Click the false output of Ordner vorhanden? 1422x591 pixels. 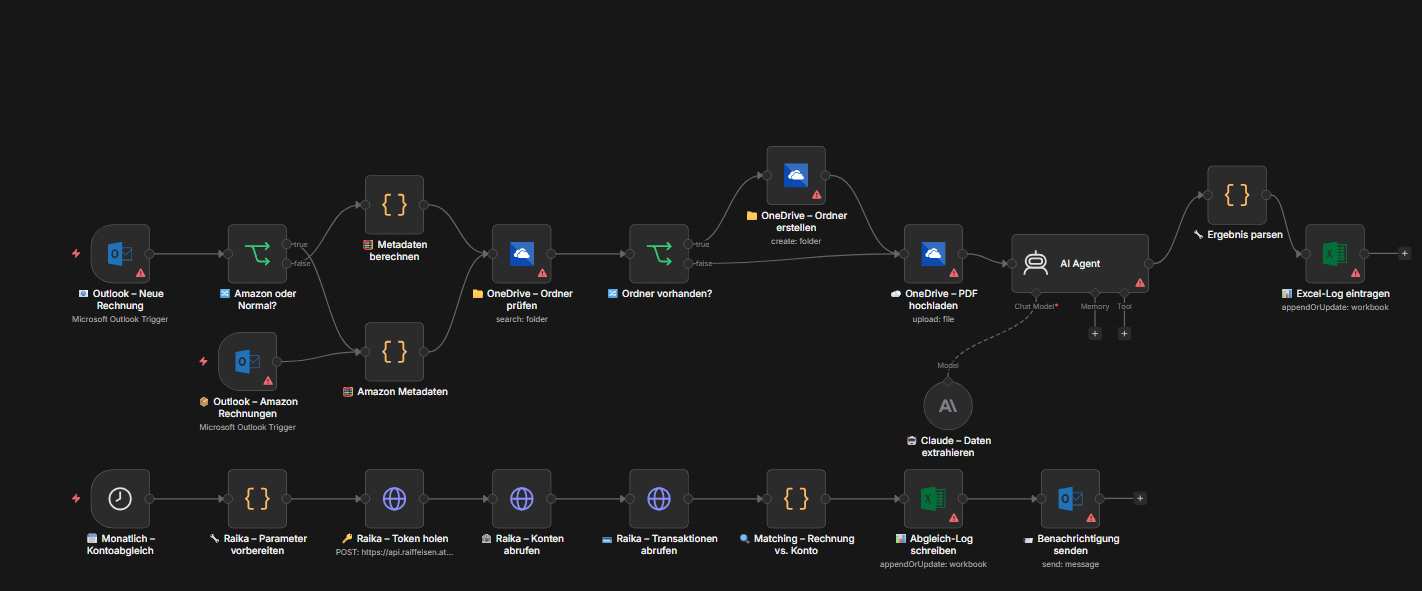[689, 263]
